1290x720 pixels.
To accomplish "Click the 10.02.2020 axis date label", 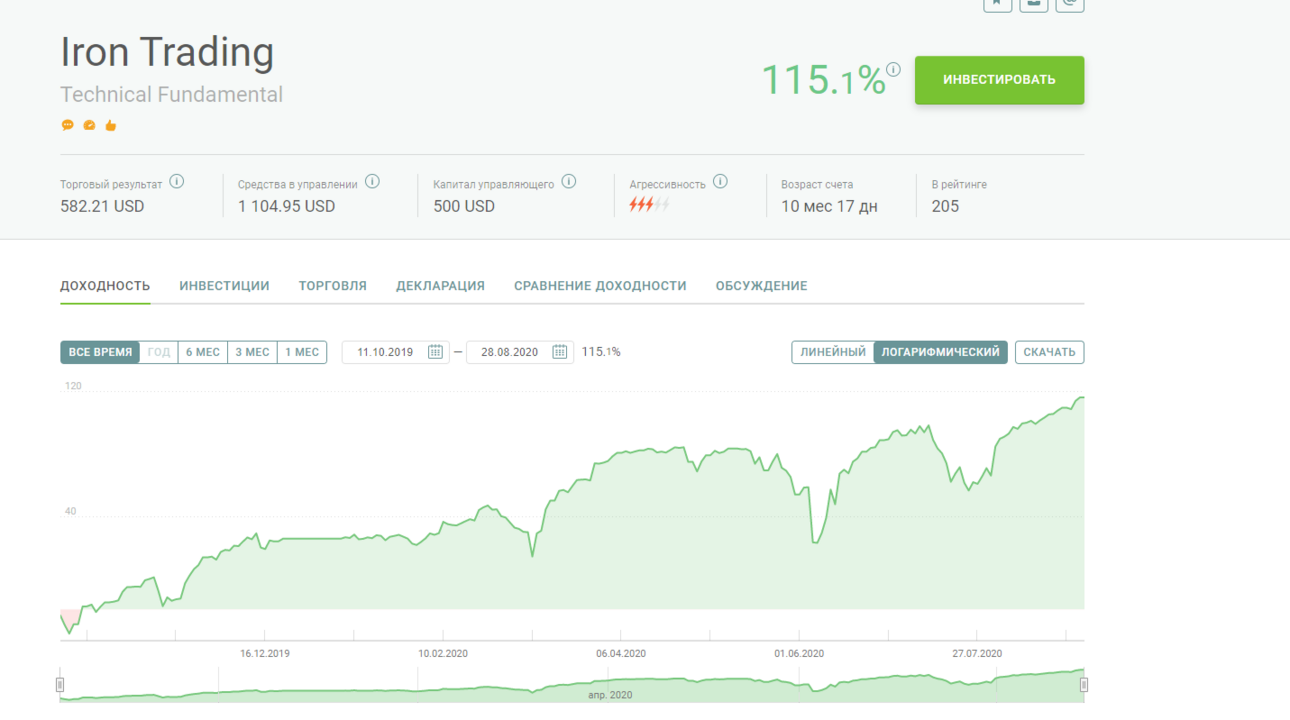I will (443, 653).
